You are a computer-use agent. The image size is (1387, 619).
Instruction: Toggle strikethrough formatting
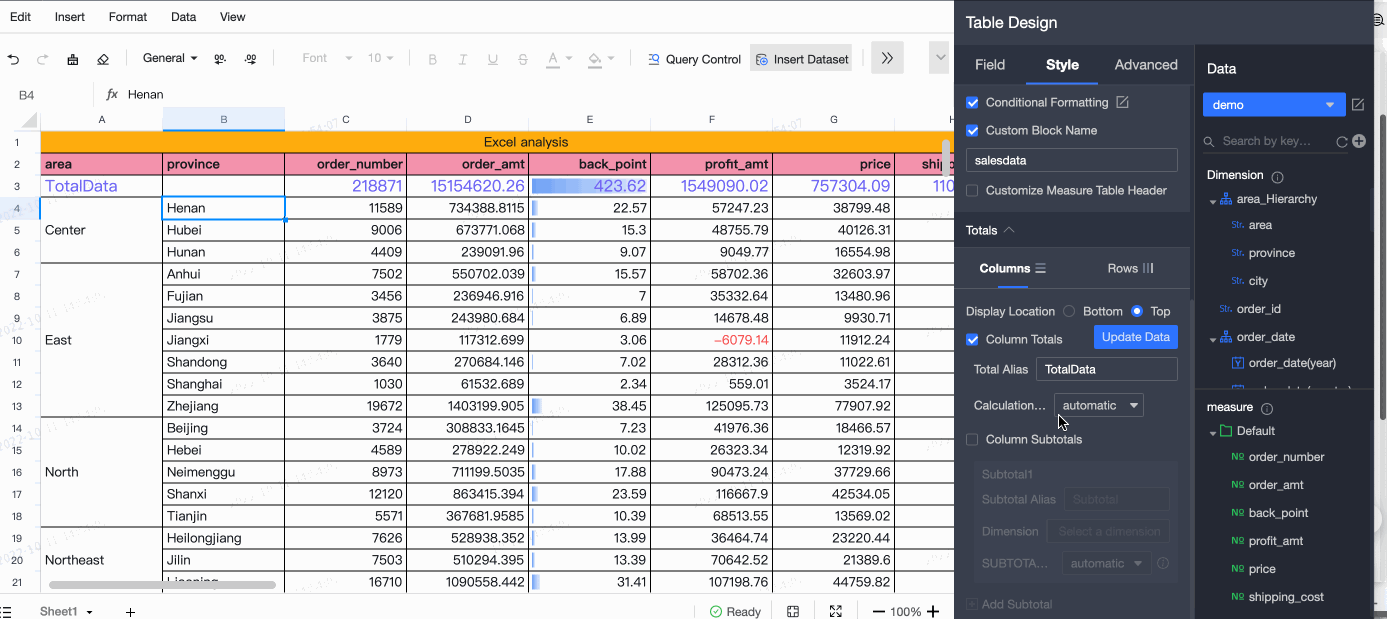523,59
